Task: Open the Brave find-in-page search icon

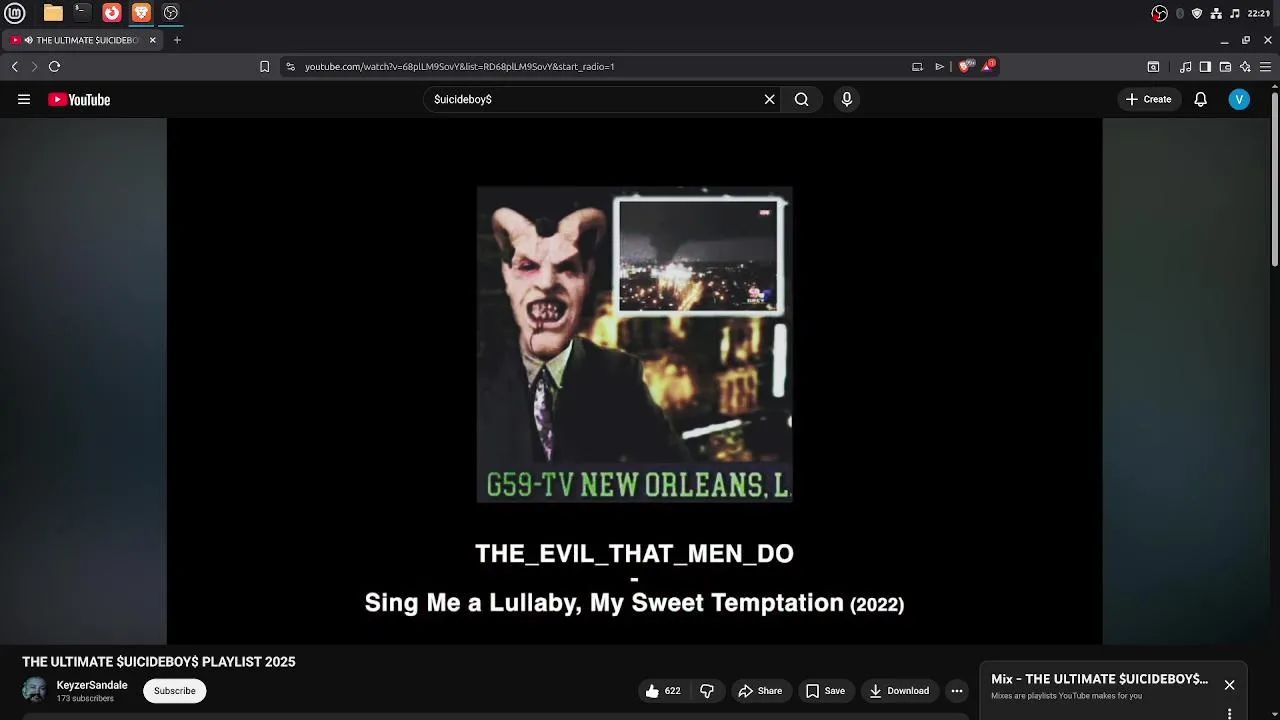Action: click(1153, 66)
